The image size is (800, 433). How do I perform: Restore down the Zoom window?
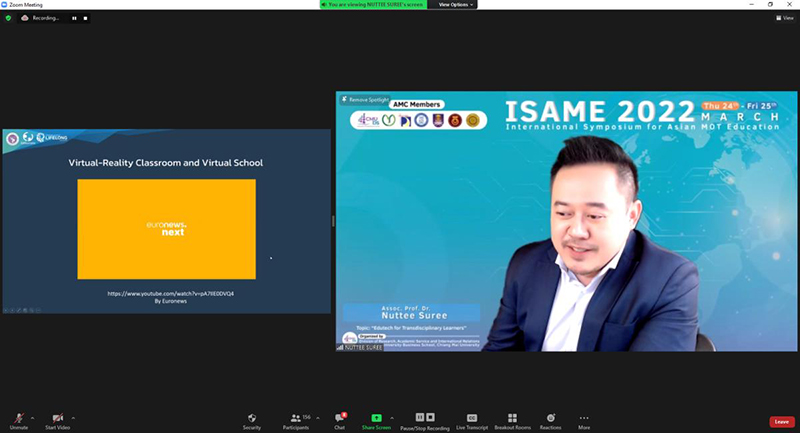pos(770,5)
